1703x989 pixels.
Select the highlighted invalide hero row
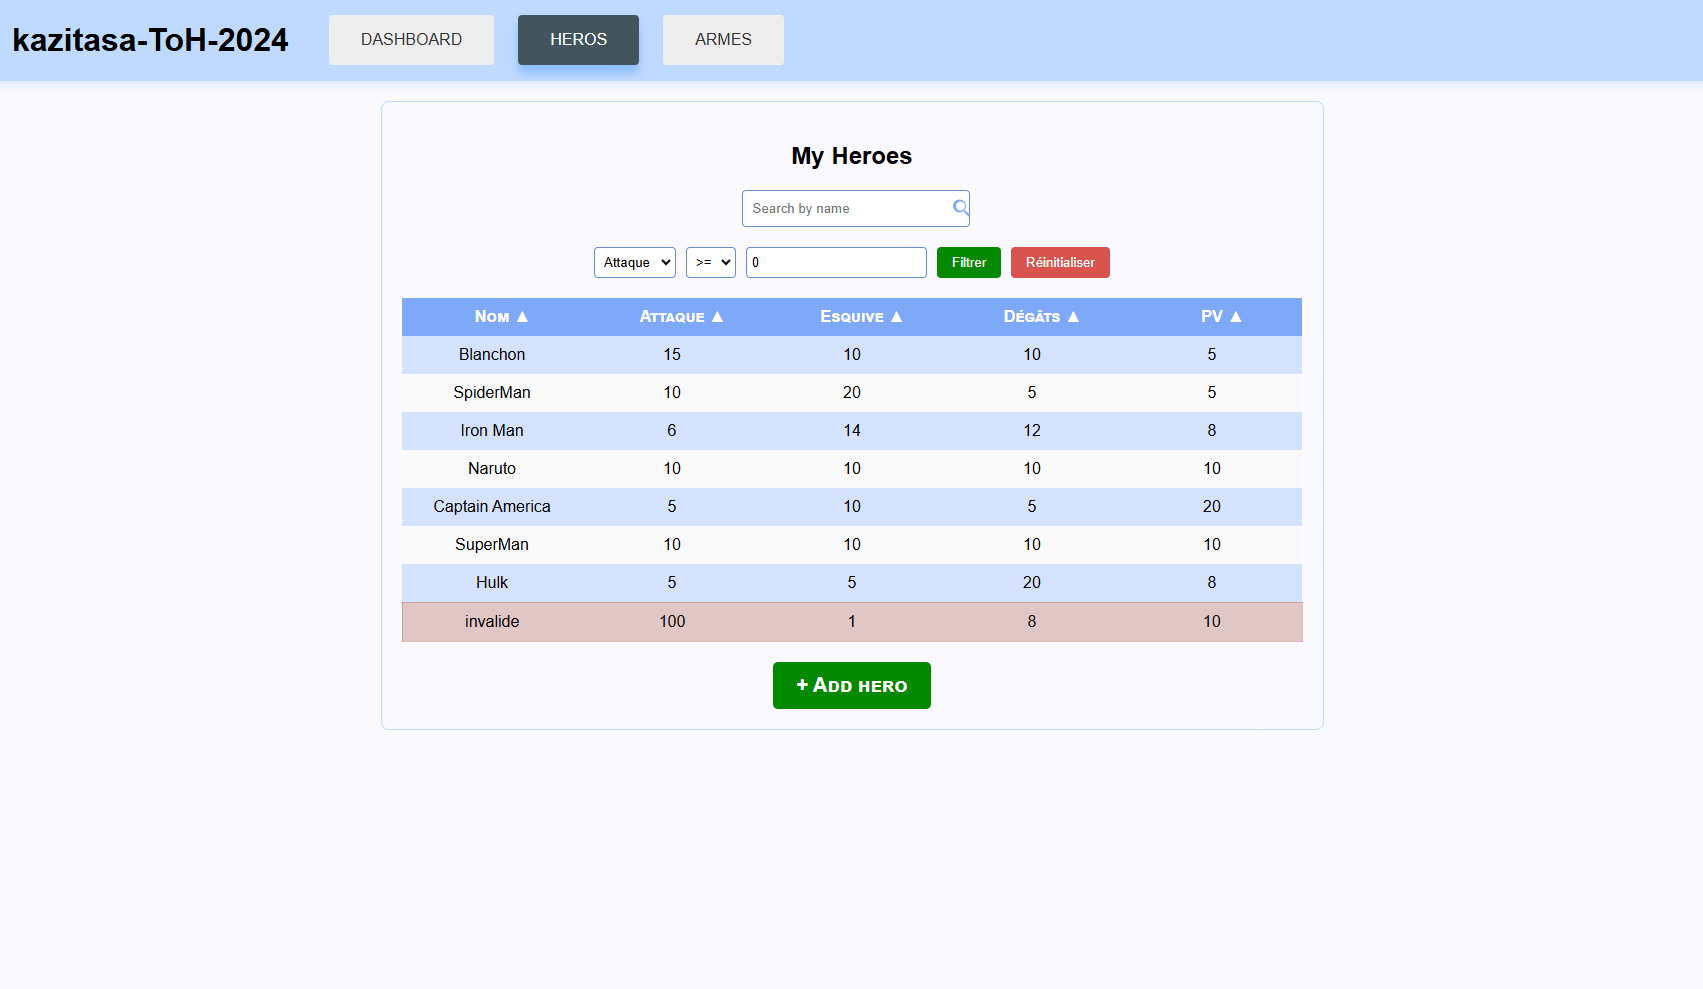(492, 621)
